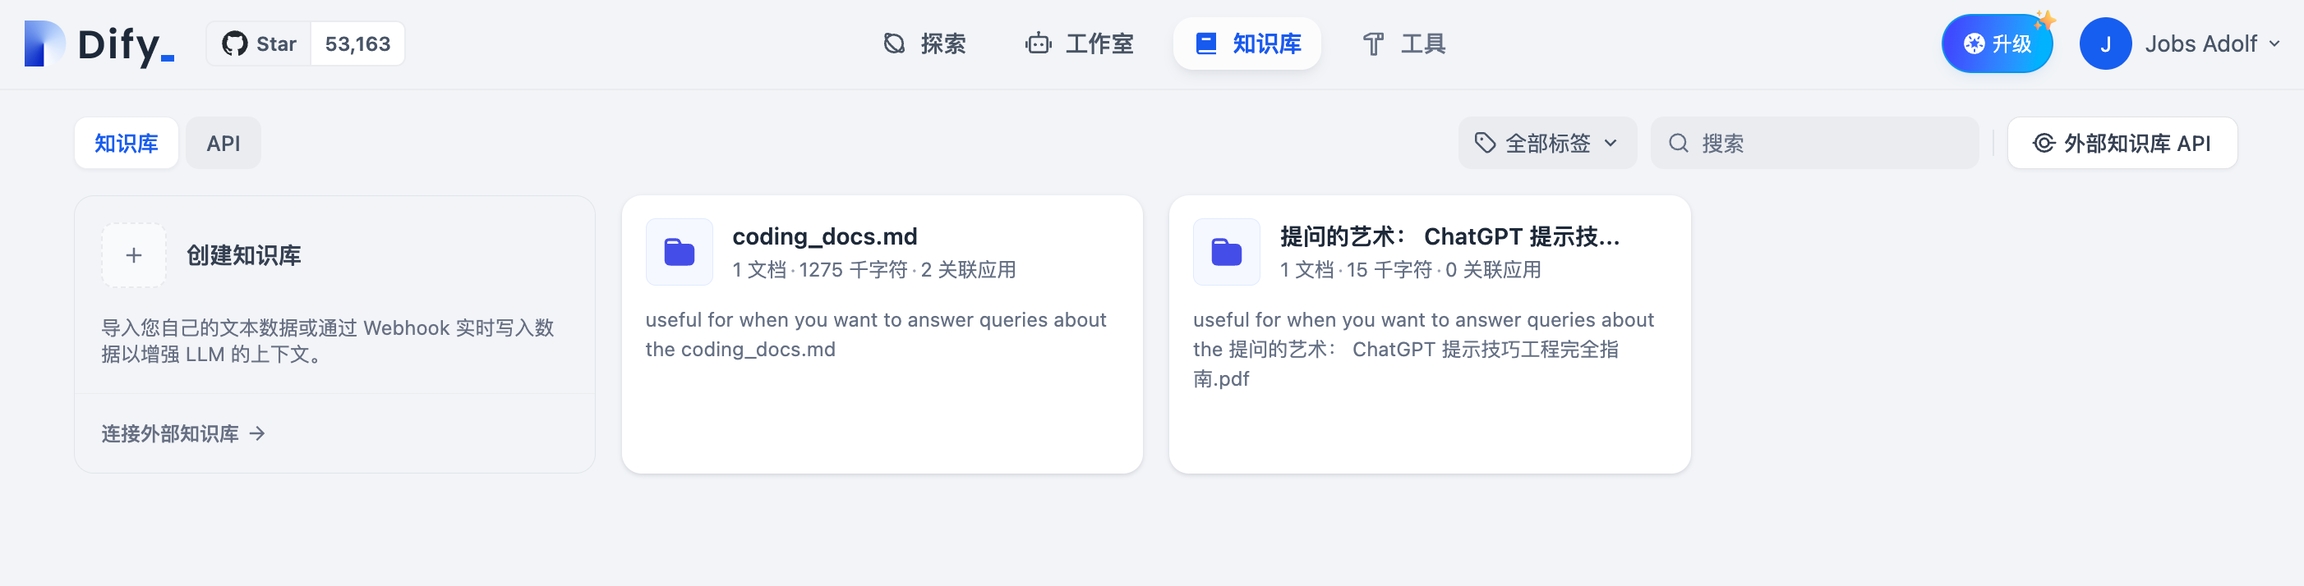Click the GitHub Star icon

pyautogui.click(x=235, y=44)
